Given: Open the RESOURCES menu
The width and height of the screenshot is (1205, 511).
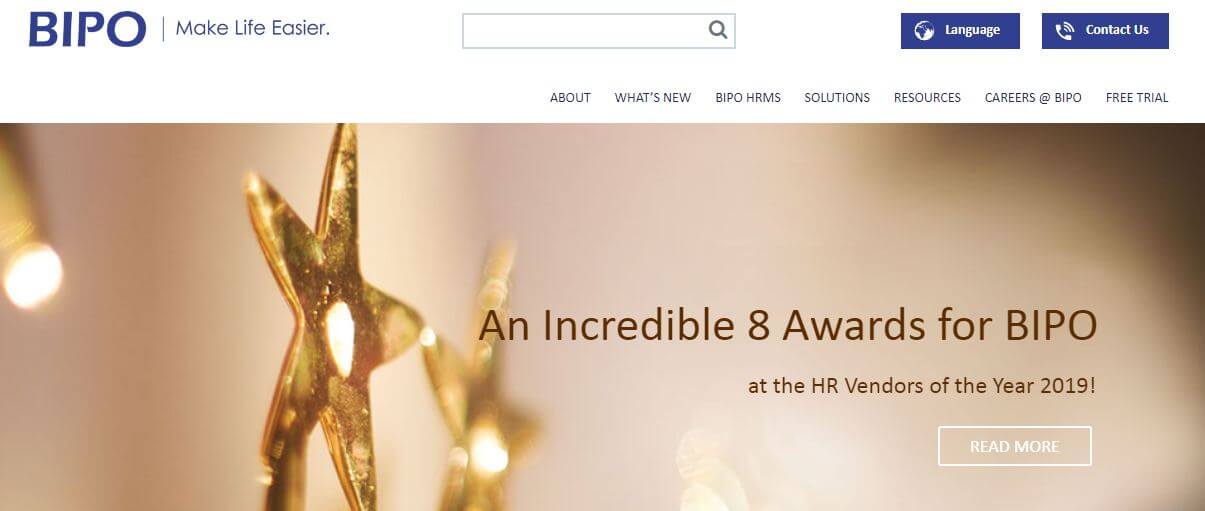Looking at the screenshot, I should [927, 98].
